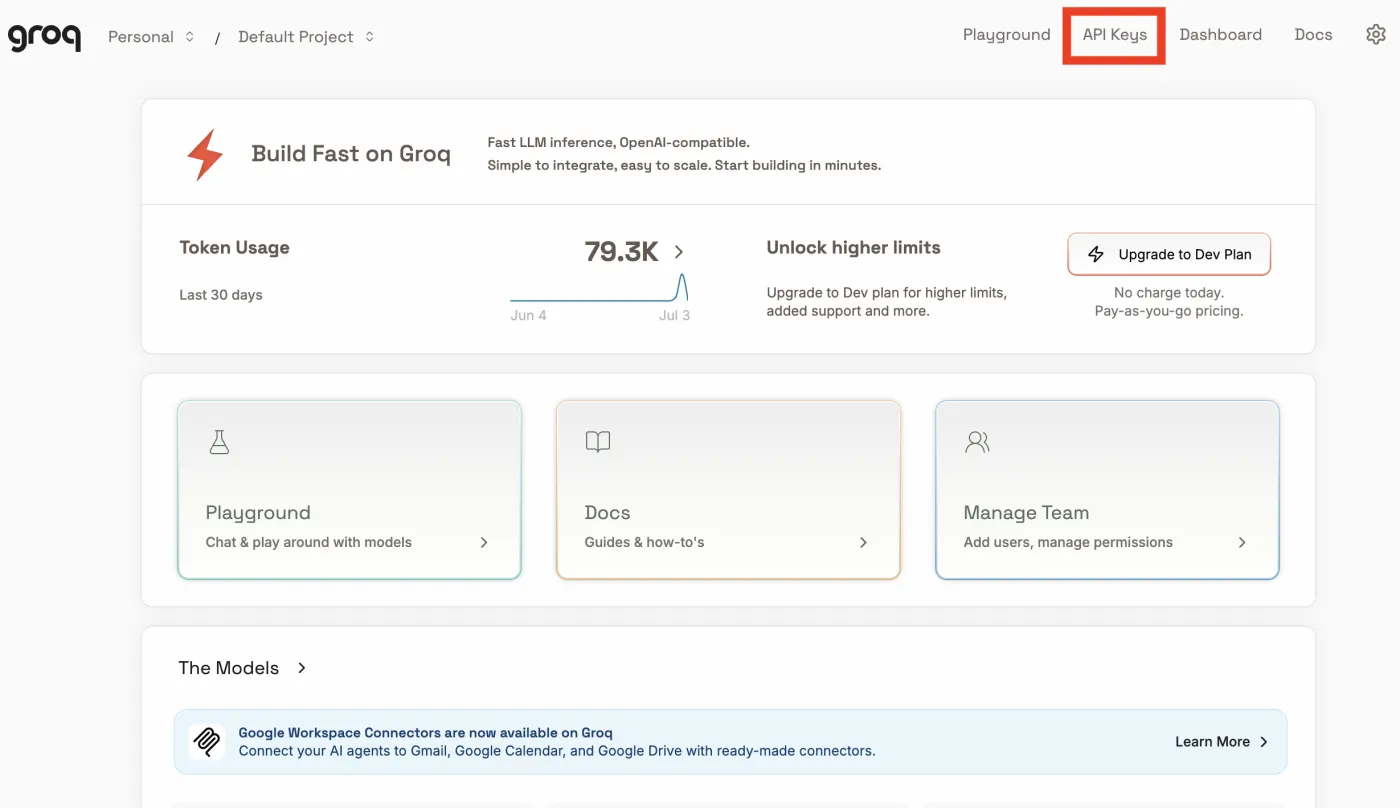
Task: Click the Manage Team users icon
Action: click(977, 442)
